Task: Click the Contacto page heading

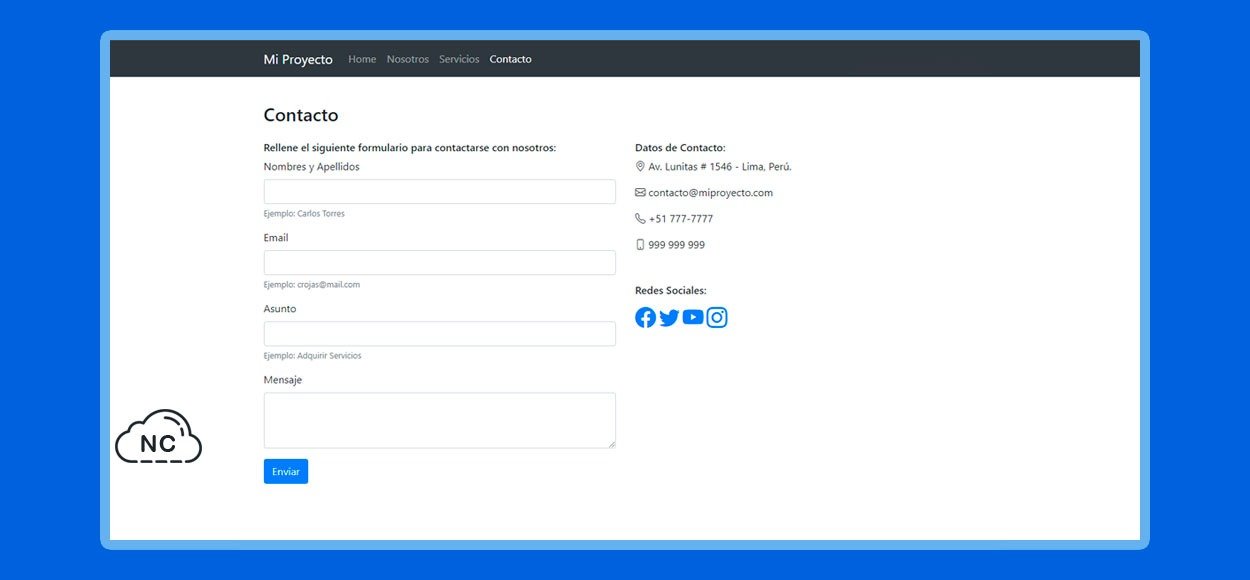Action: (x=301, y=115)
